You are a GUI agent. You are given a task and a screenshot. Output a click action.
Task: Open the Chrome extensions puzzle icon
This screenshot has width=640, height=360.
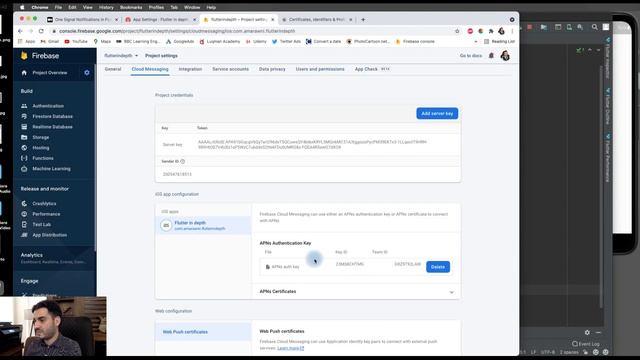491,31
